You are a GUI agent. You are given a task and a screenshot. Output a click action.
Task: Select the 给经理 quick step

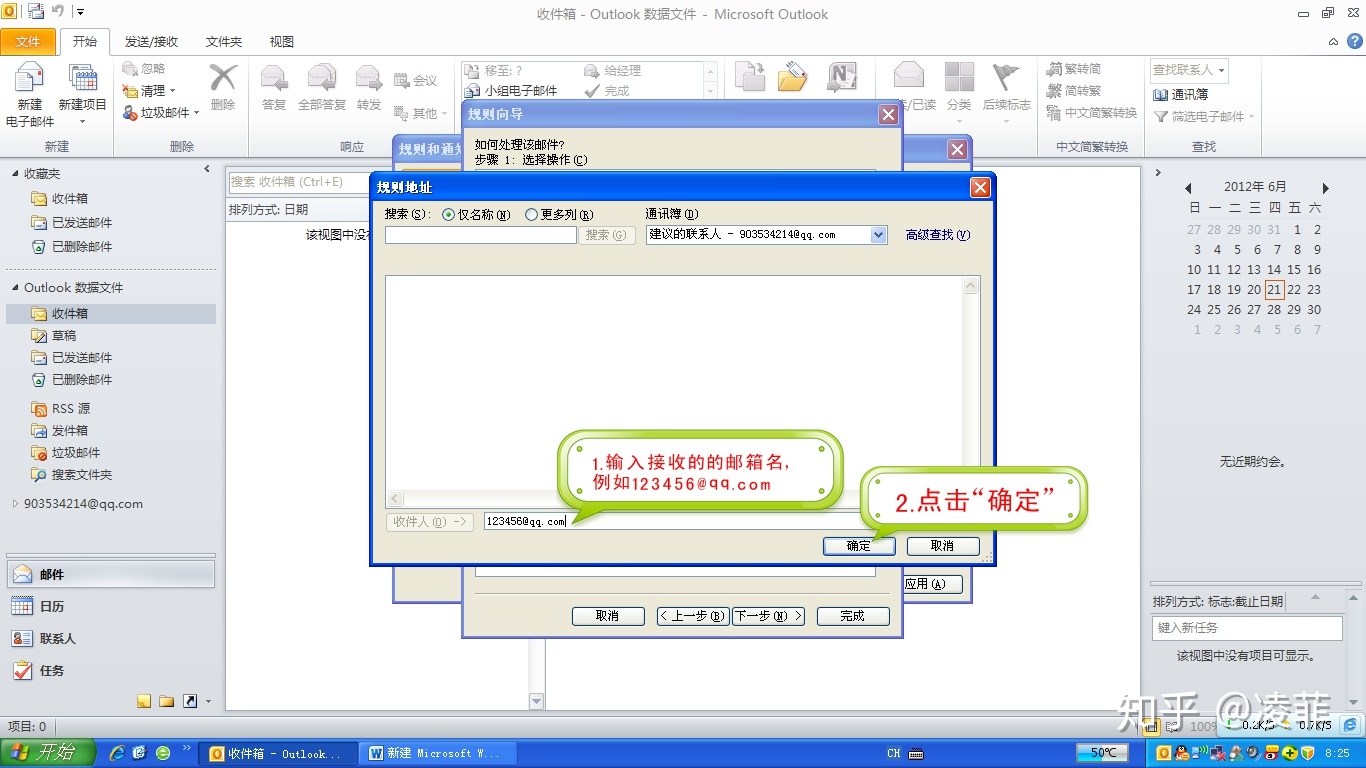pos(612,71)
